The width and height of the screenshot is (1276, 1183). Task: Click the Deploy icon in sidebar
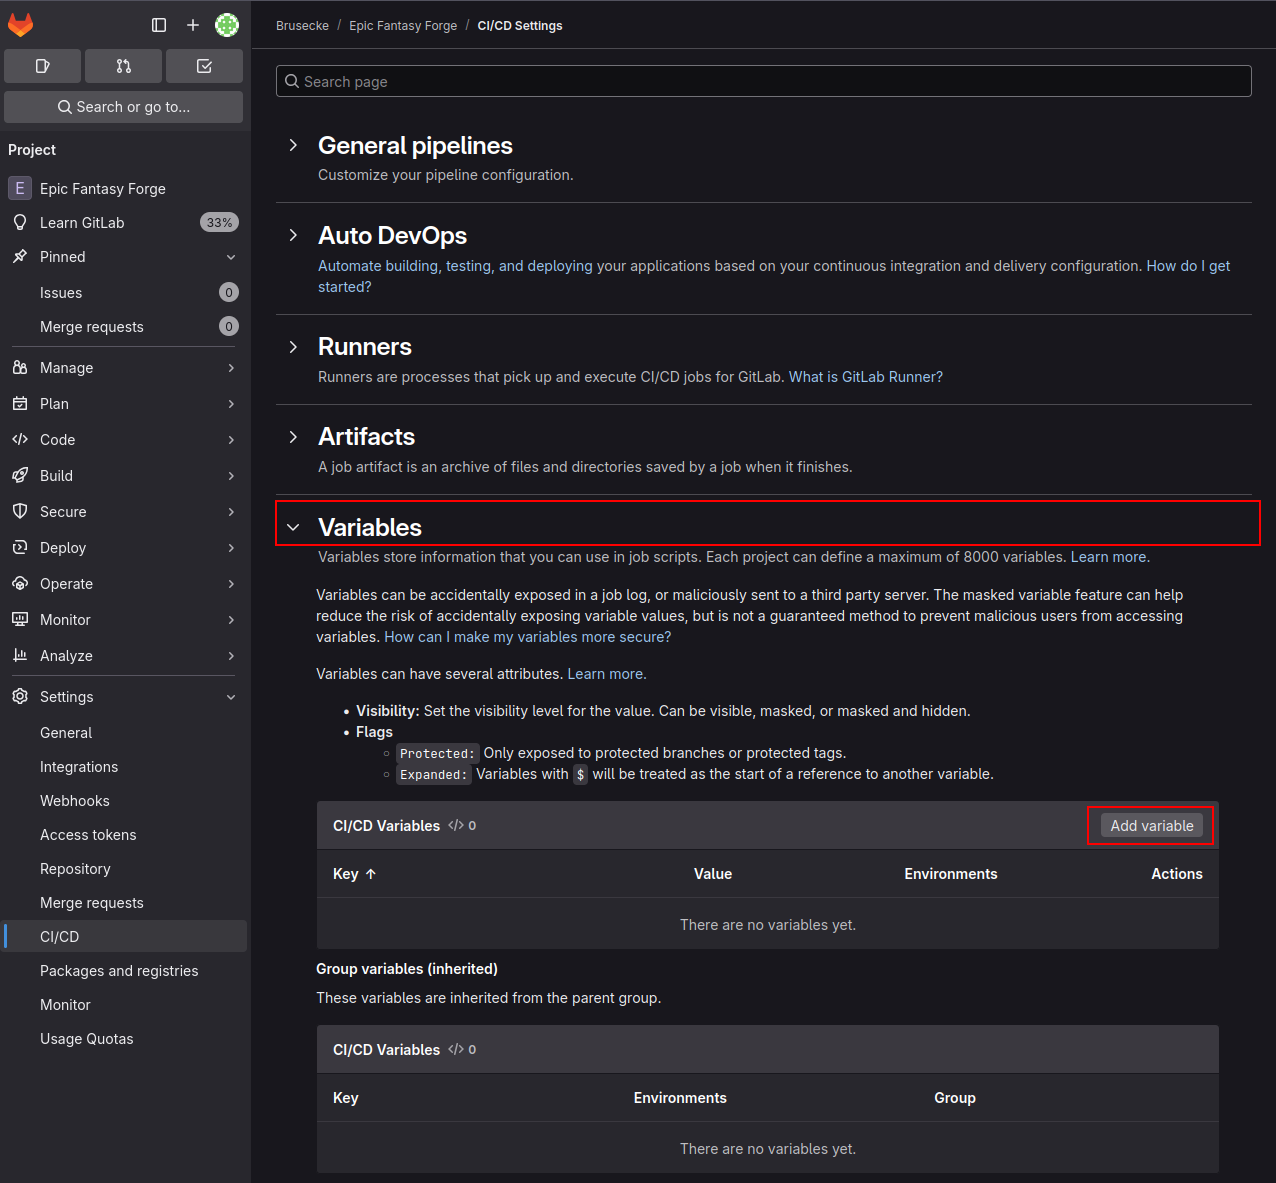(20, 547)
